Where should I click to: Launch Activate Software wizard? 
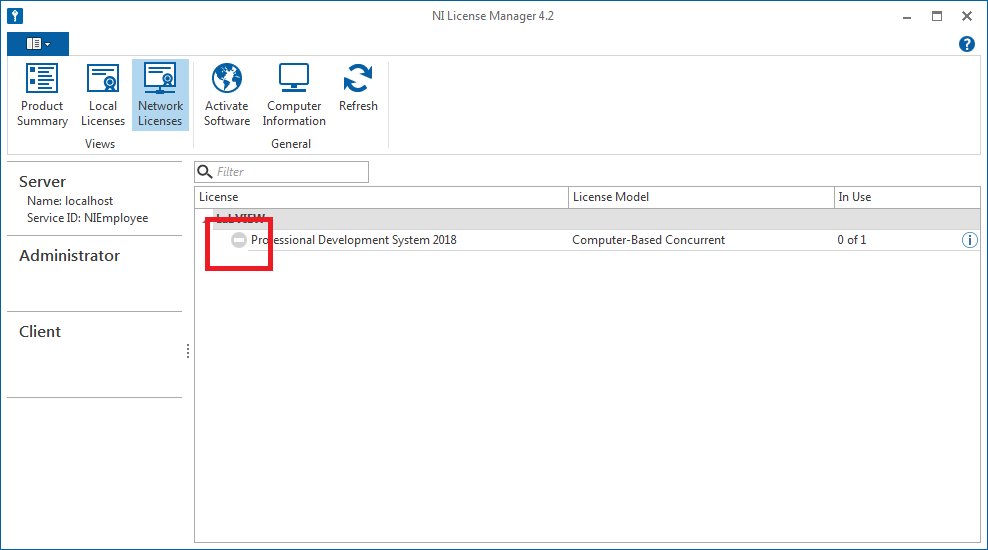click(x=227, y=95)
